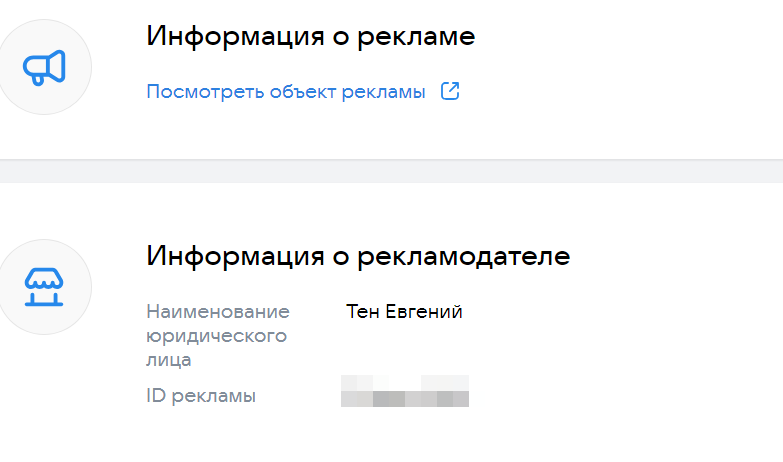The height and width of the screenshot is (462, 783).
Task: Click the gray divider band between sections
Action: [x=391, y=171]
